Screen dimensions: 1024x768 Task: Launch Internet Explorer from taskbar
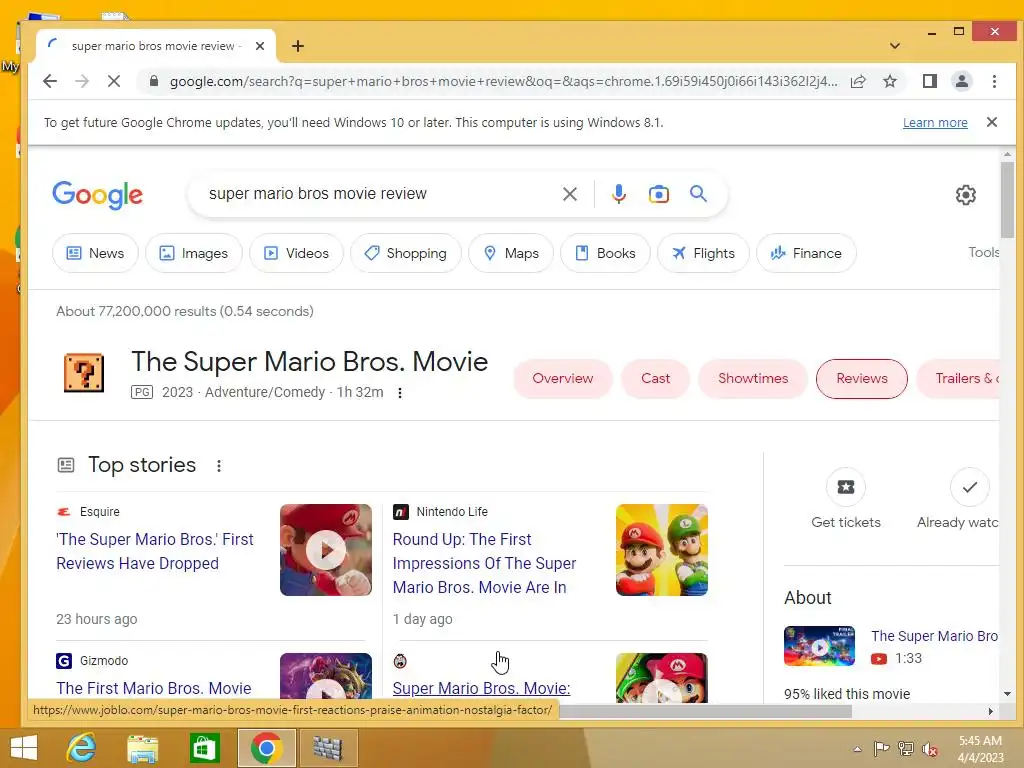(x=82, y=748)
